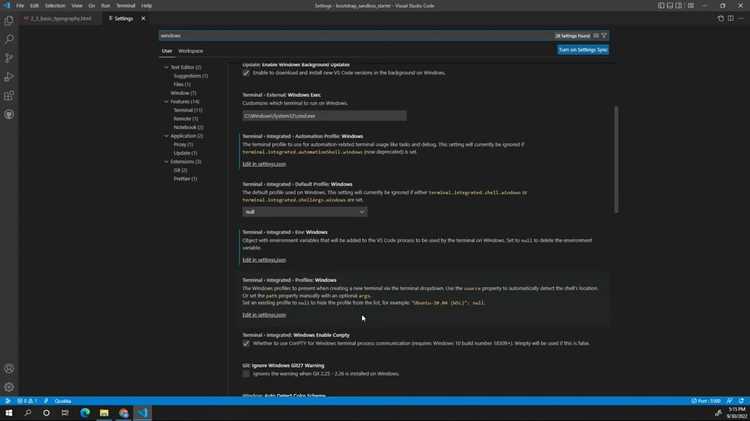Clear the settings search input icon
Screen dimensions: 750x421
point(596,36)
